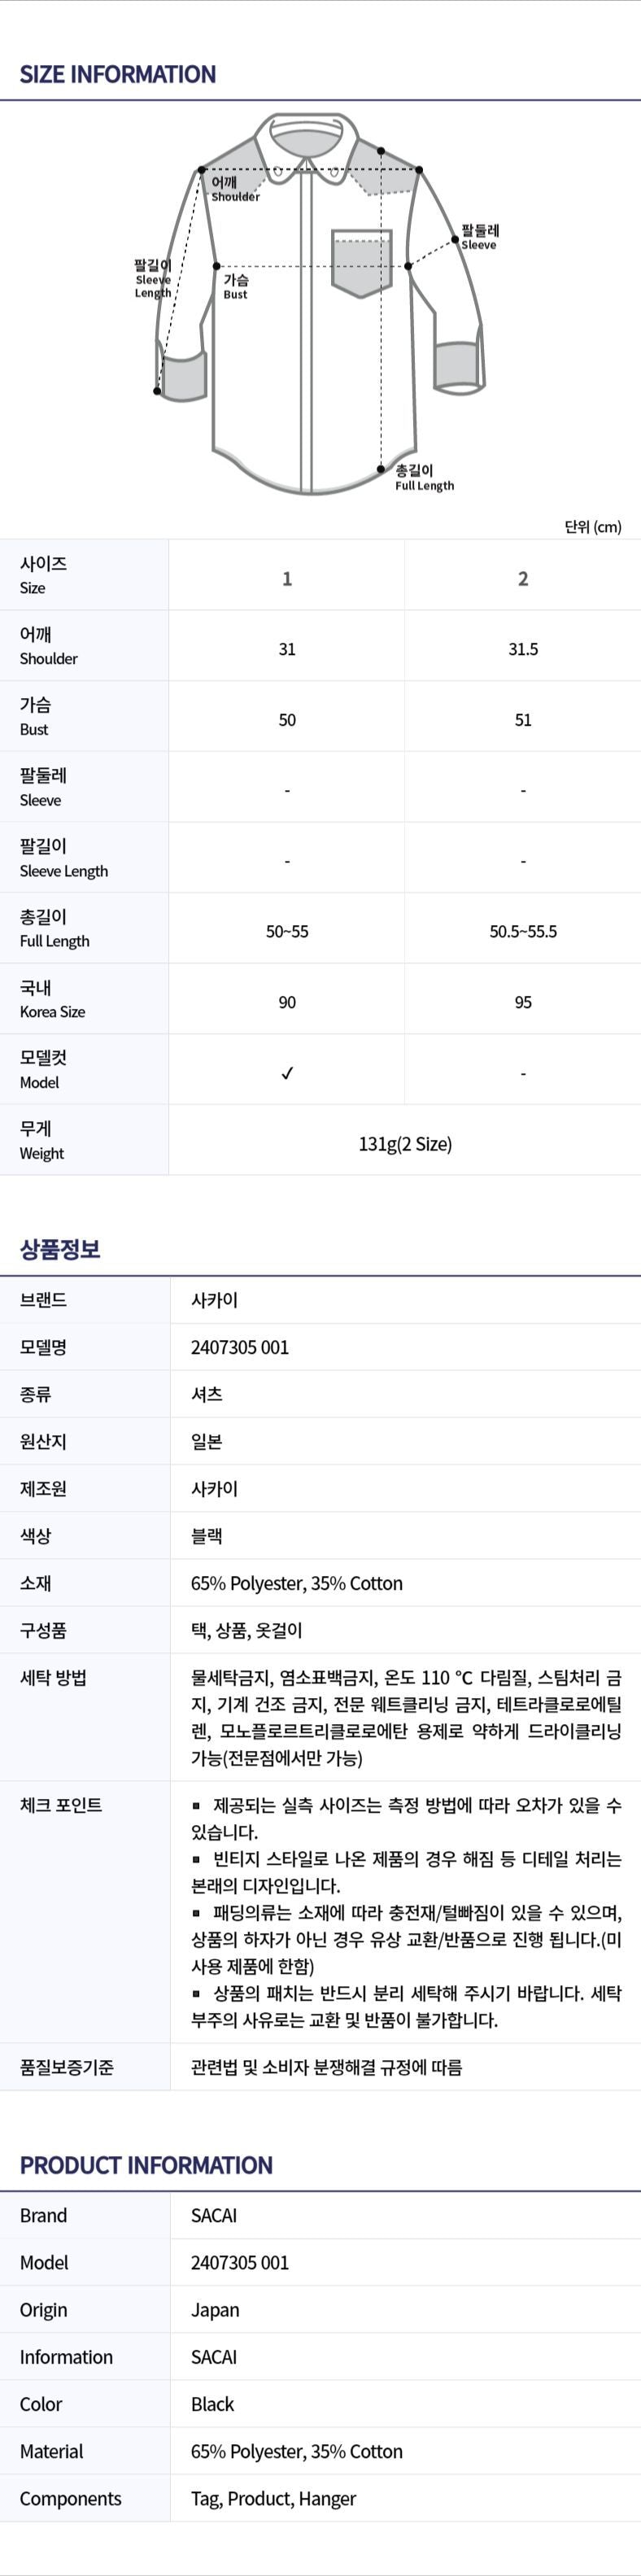
Task: Click the Bust label on the shirt diagram
Action: tap(236, 287)
